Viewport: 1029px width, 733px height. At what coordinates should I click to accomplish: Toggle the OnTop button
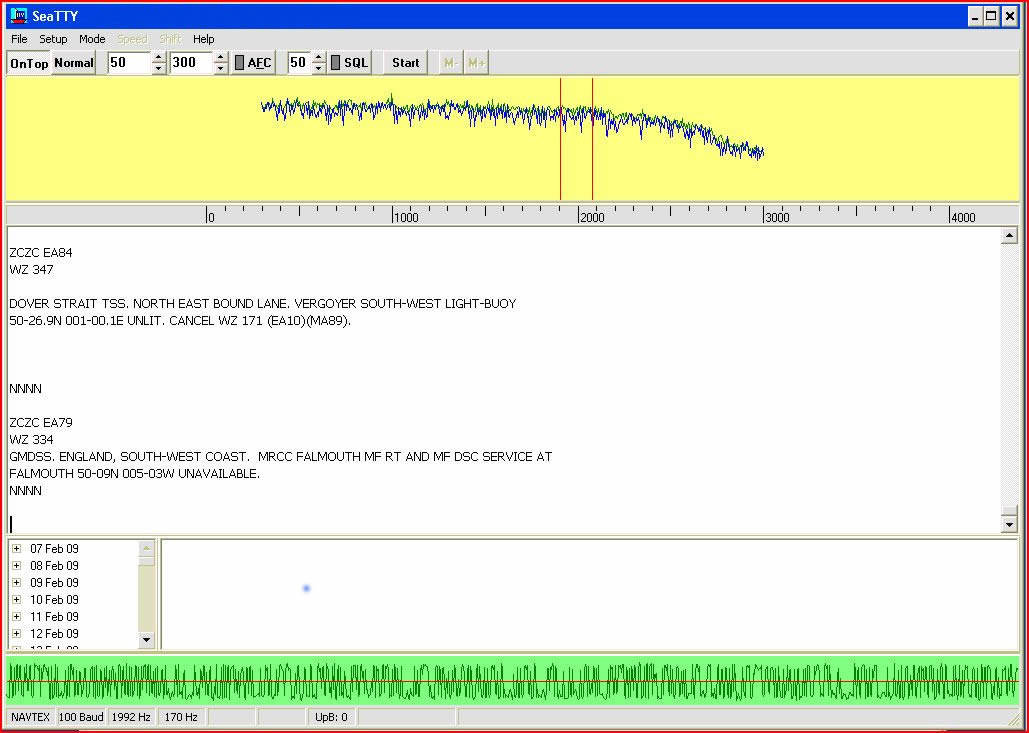29,63
